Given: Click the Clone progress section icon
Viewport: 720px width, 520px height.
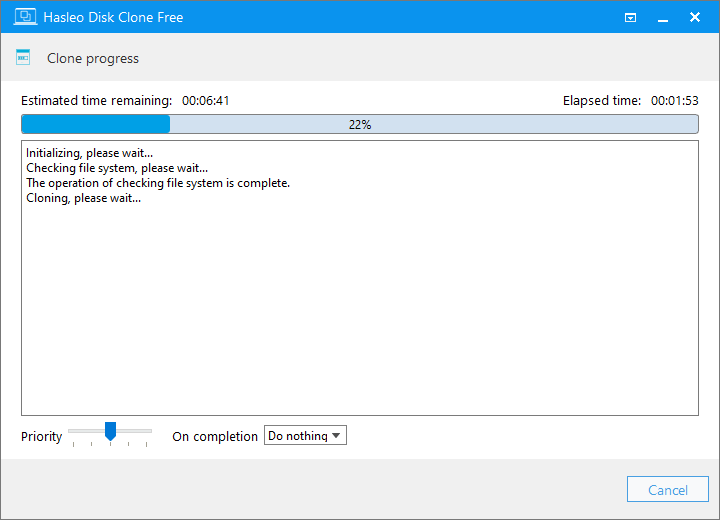Looking at the screenshot, I should tap(23, 57).
